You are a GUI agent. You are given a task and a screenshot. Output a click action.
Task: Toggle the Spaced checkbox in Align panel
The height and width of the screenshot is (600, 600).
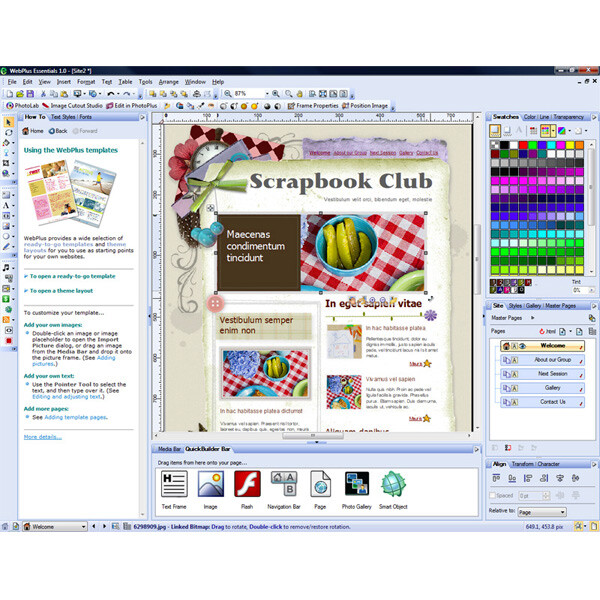(493, 495)
